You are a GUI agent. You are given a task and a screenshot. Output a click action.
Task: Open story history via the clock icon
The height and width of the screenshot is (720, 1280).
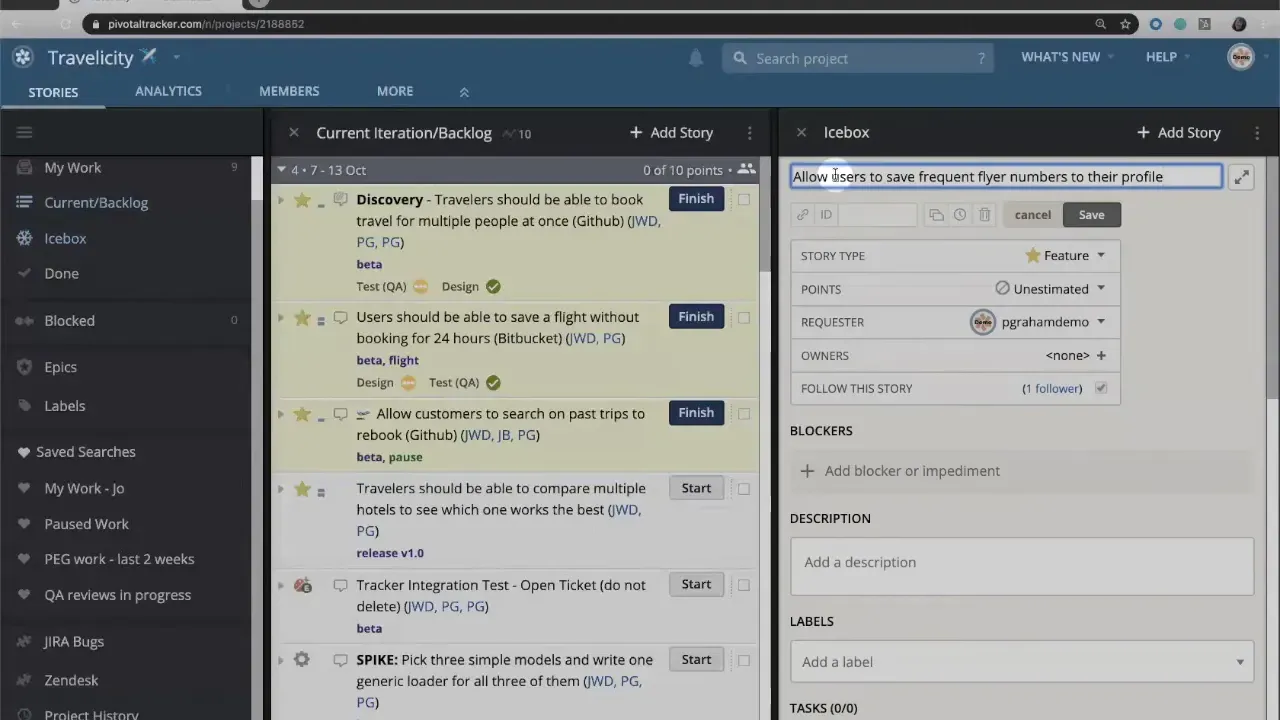959,214
